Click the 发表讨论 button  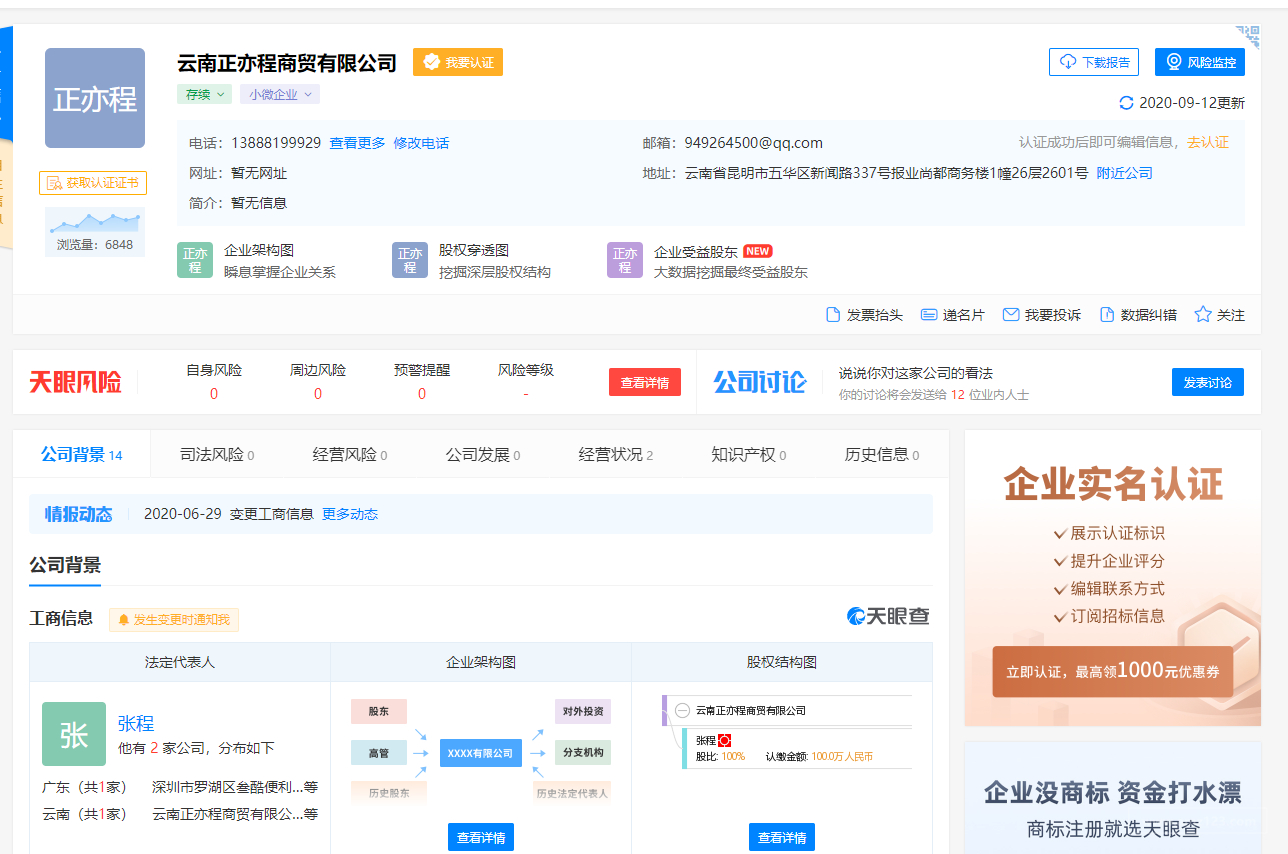(1207, 382)
